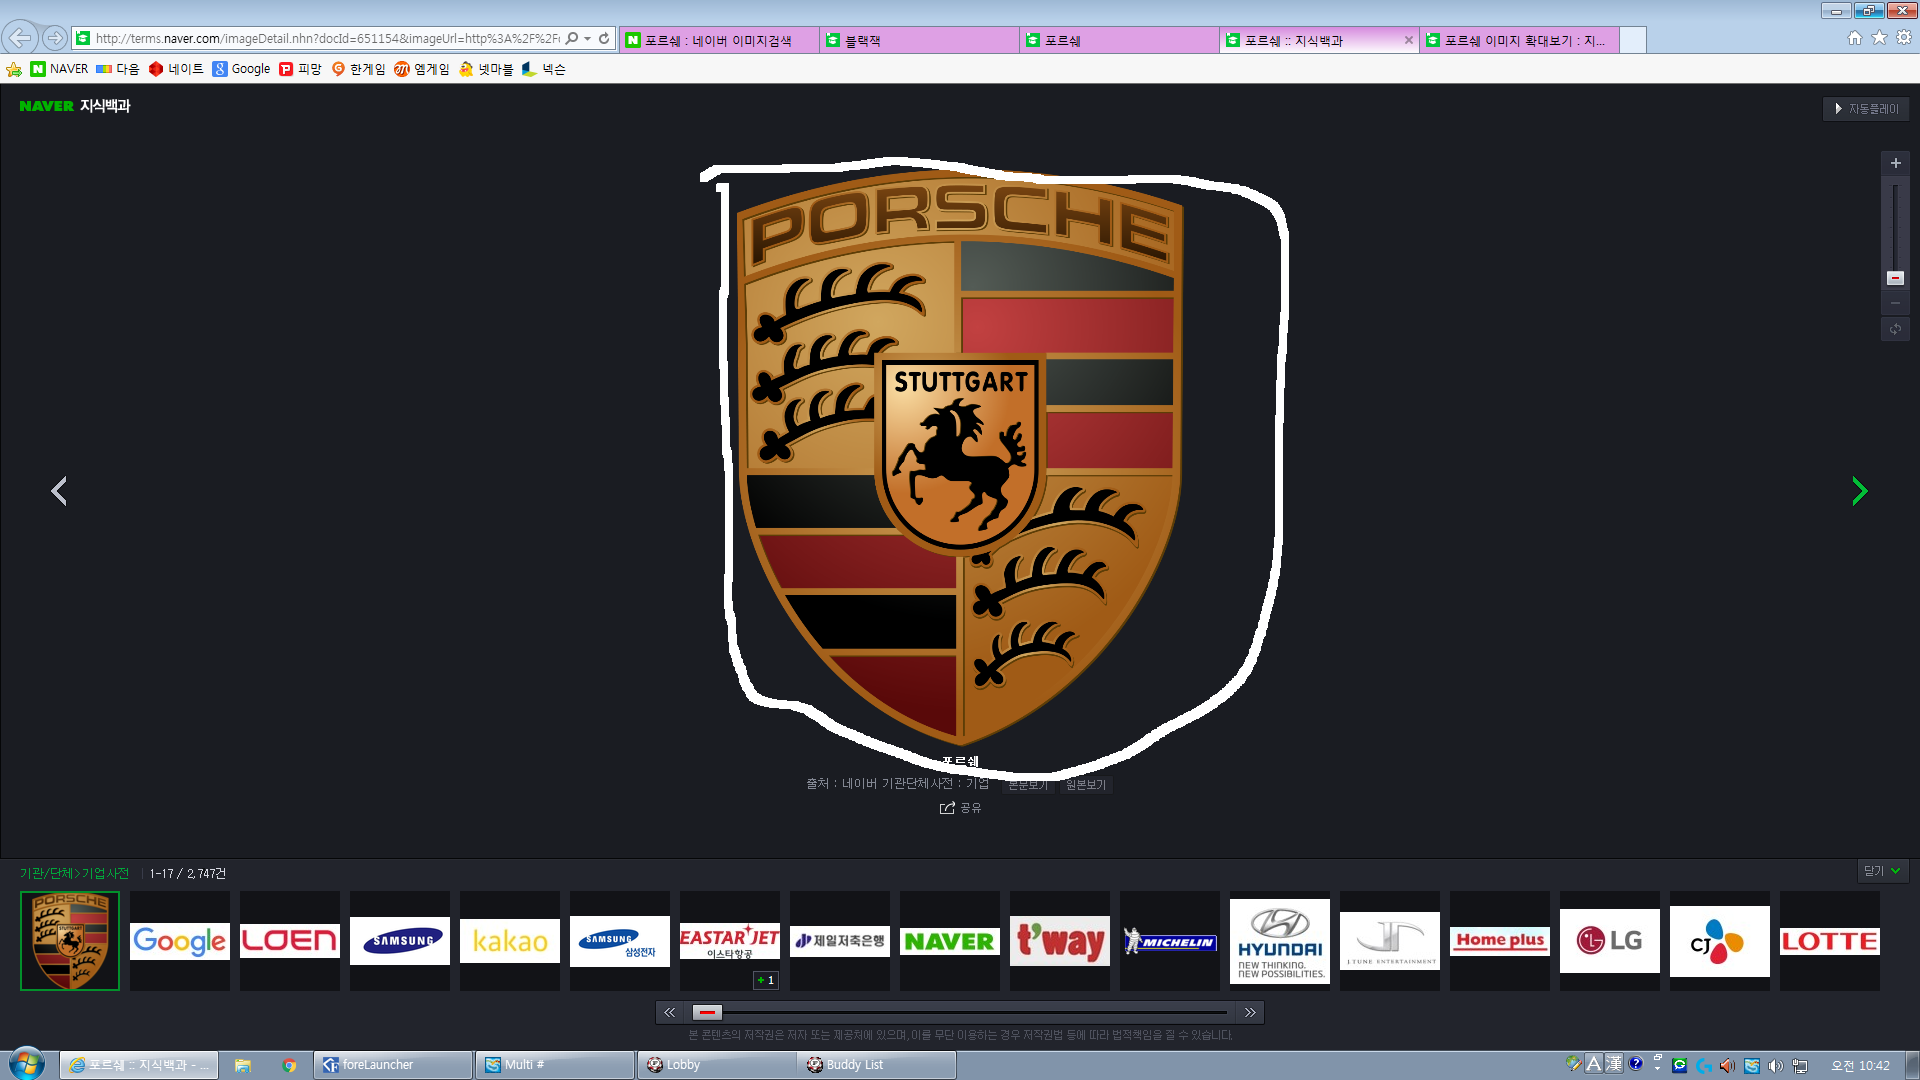Click the thumbnail strip slider handle
This screenshot has width=1920, height=1080.
click(707, 1012)
